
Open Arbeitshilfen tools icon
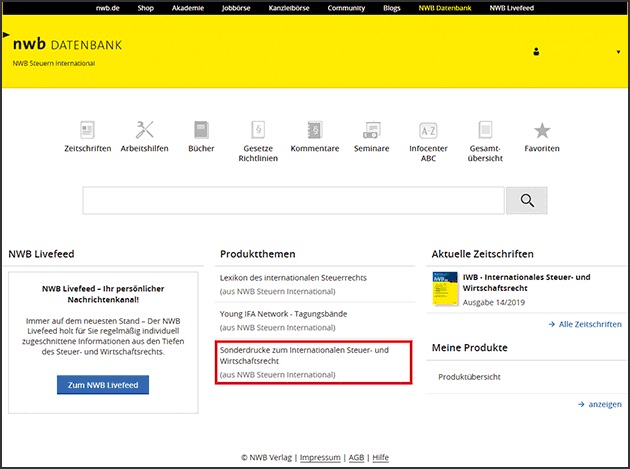point(144,130)
